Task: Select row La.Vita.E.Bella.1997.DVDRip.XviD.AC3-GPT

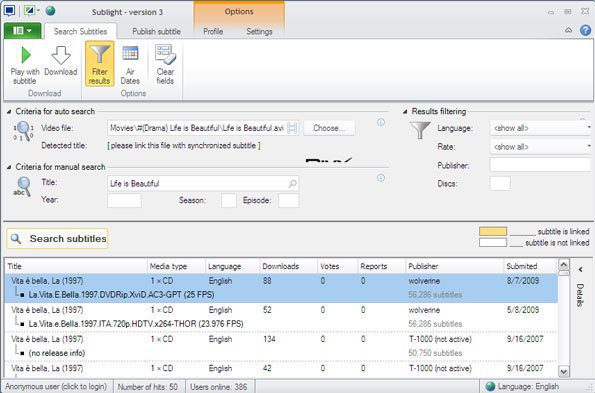Action: pos(282,288)
